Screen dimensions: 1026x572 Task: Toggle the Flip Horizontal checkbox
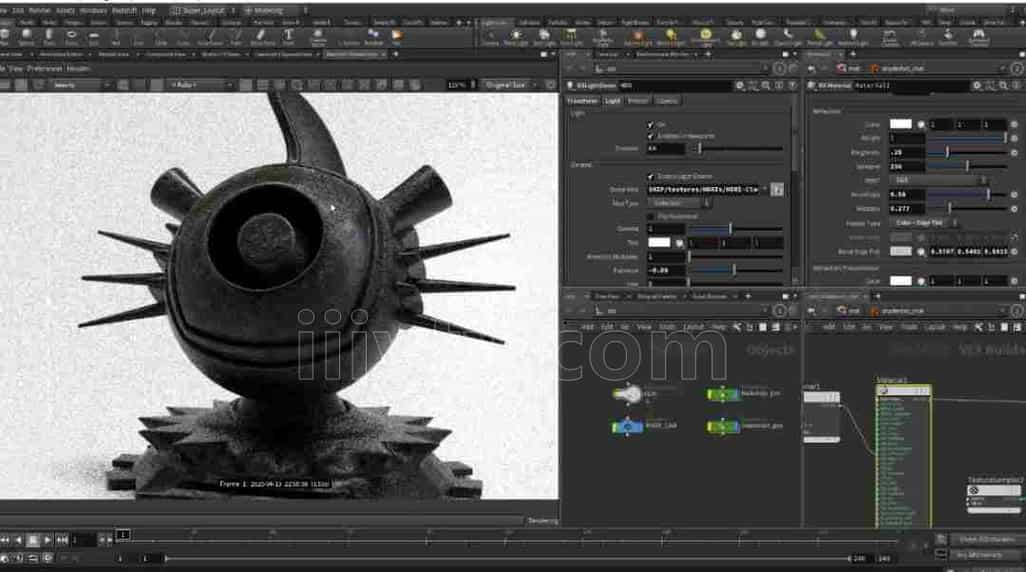(x=650, y=217)
